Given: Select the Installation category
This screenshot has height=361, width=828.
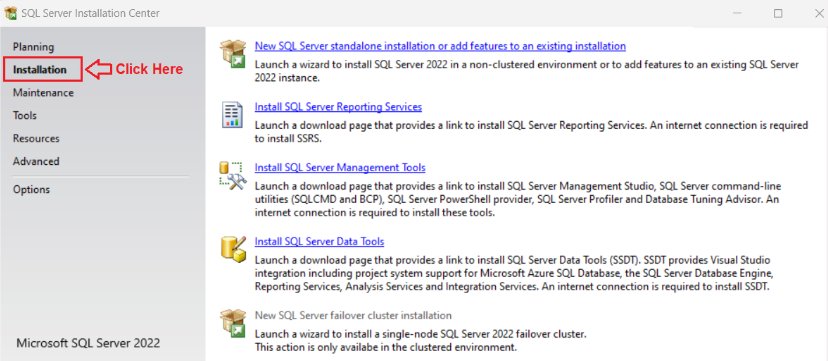Looking at the screenshot, I should point(40,70).
